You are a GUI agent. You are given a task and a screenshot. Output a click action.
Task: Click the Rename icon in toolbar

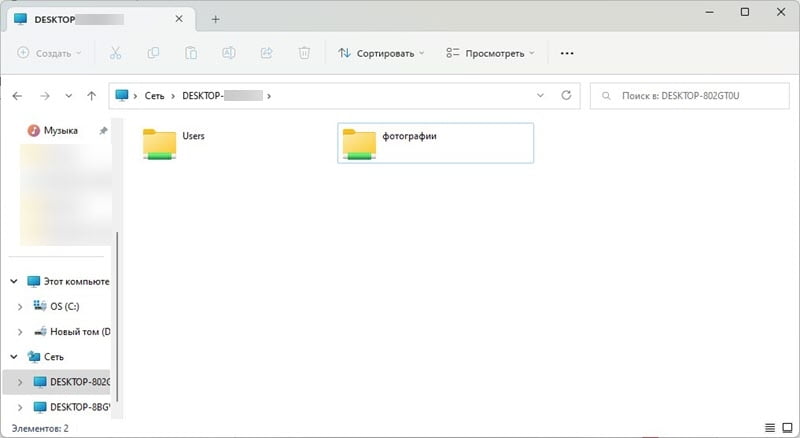click(x=229, y=53)
